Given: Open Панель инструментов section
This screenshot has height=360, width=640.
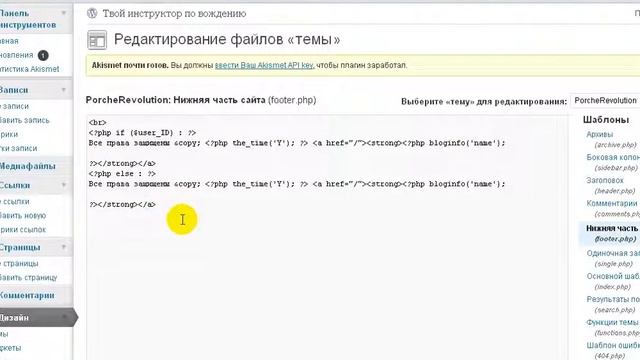Looking at the screenshot, I should pyautogui.click(x=28, y=19).
